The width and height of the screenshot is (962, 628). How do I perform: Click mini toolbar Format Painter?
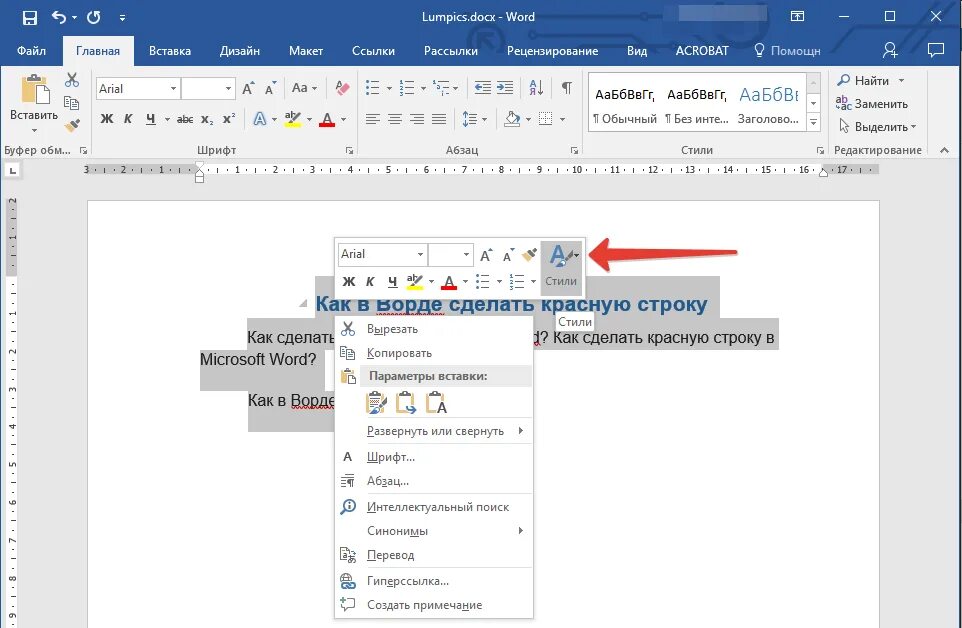(529, 255)
